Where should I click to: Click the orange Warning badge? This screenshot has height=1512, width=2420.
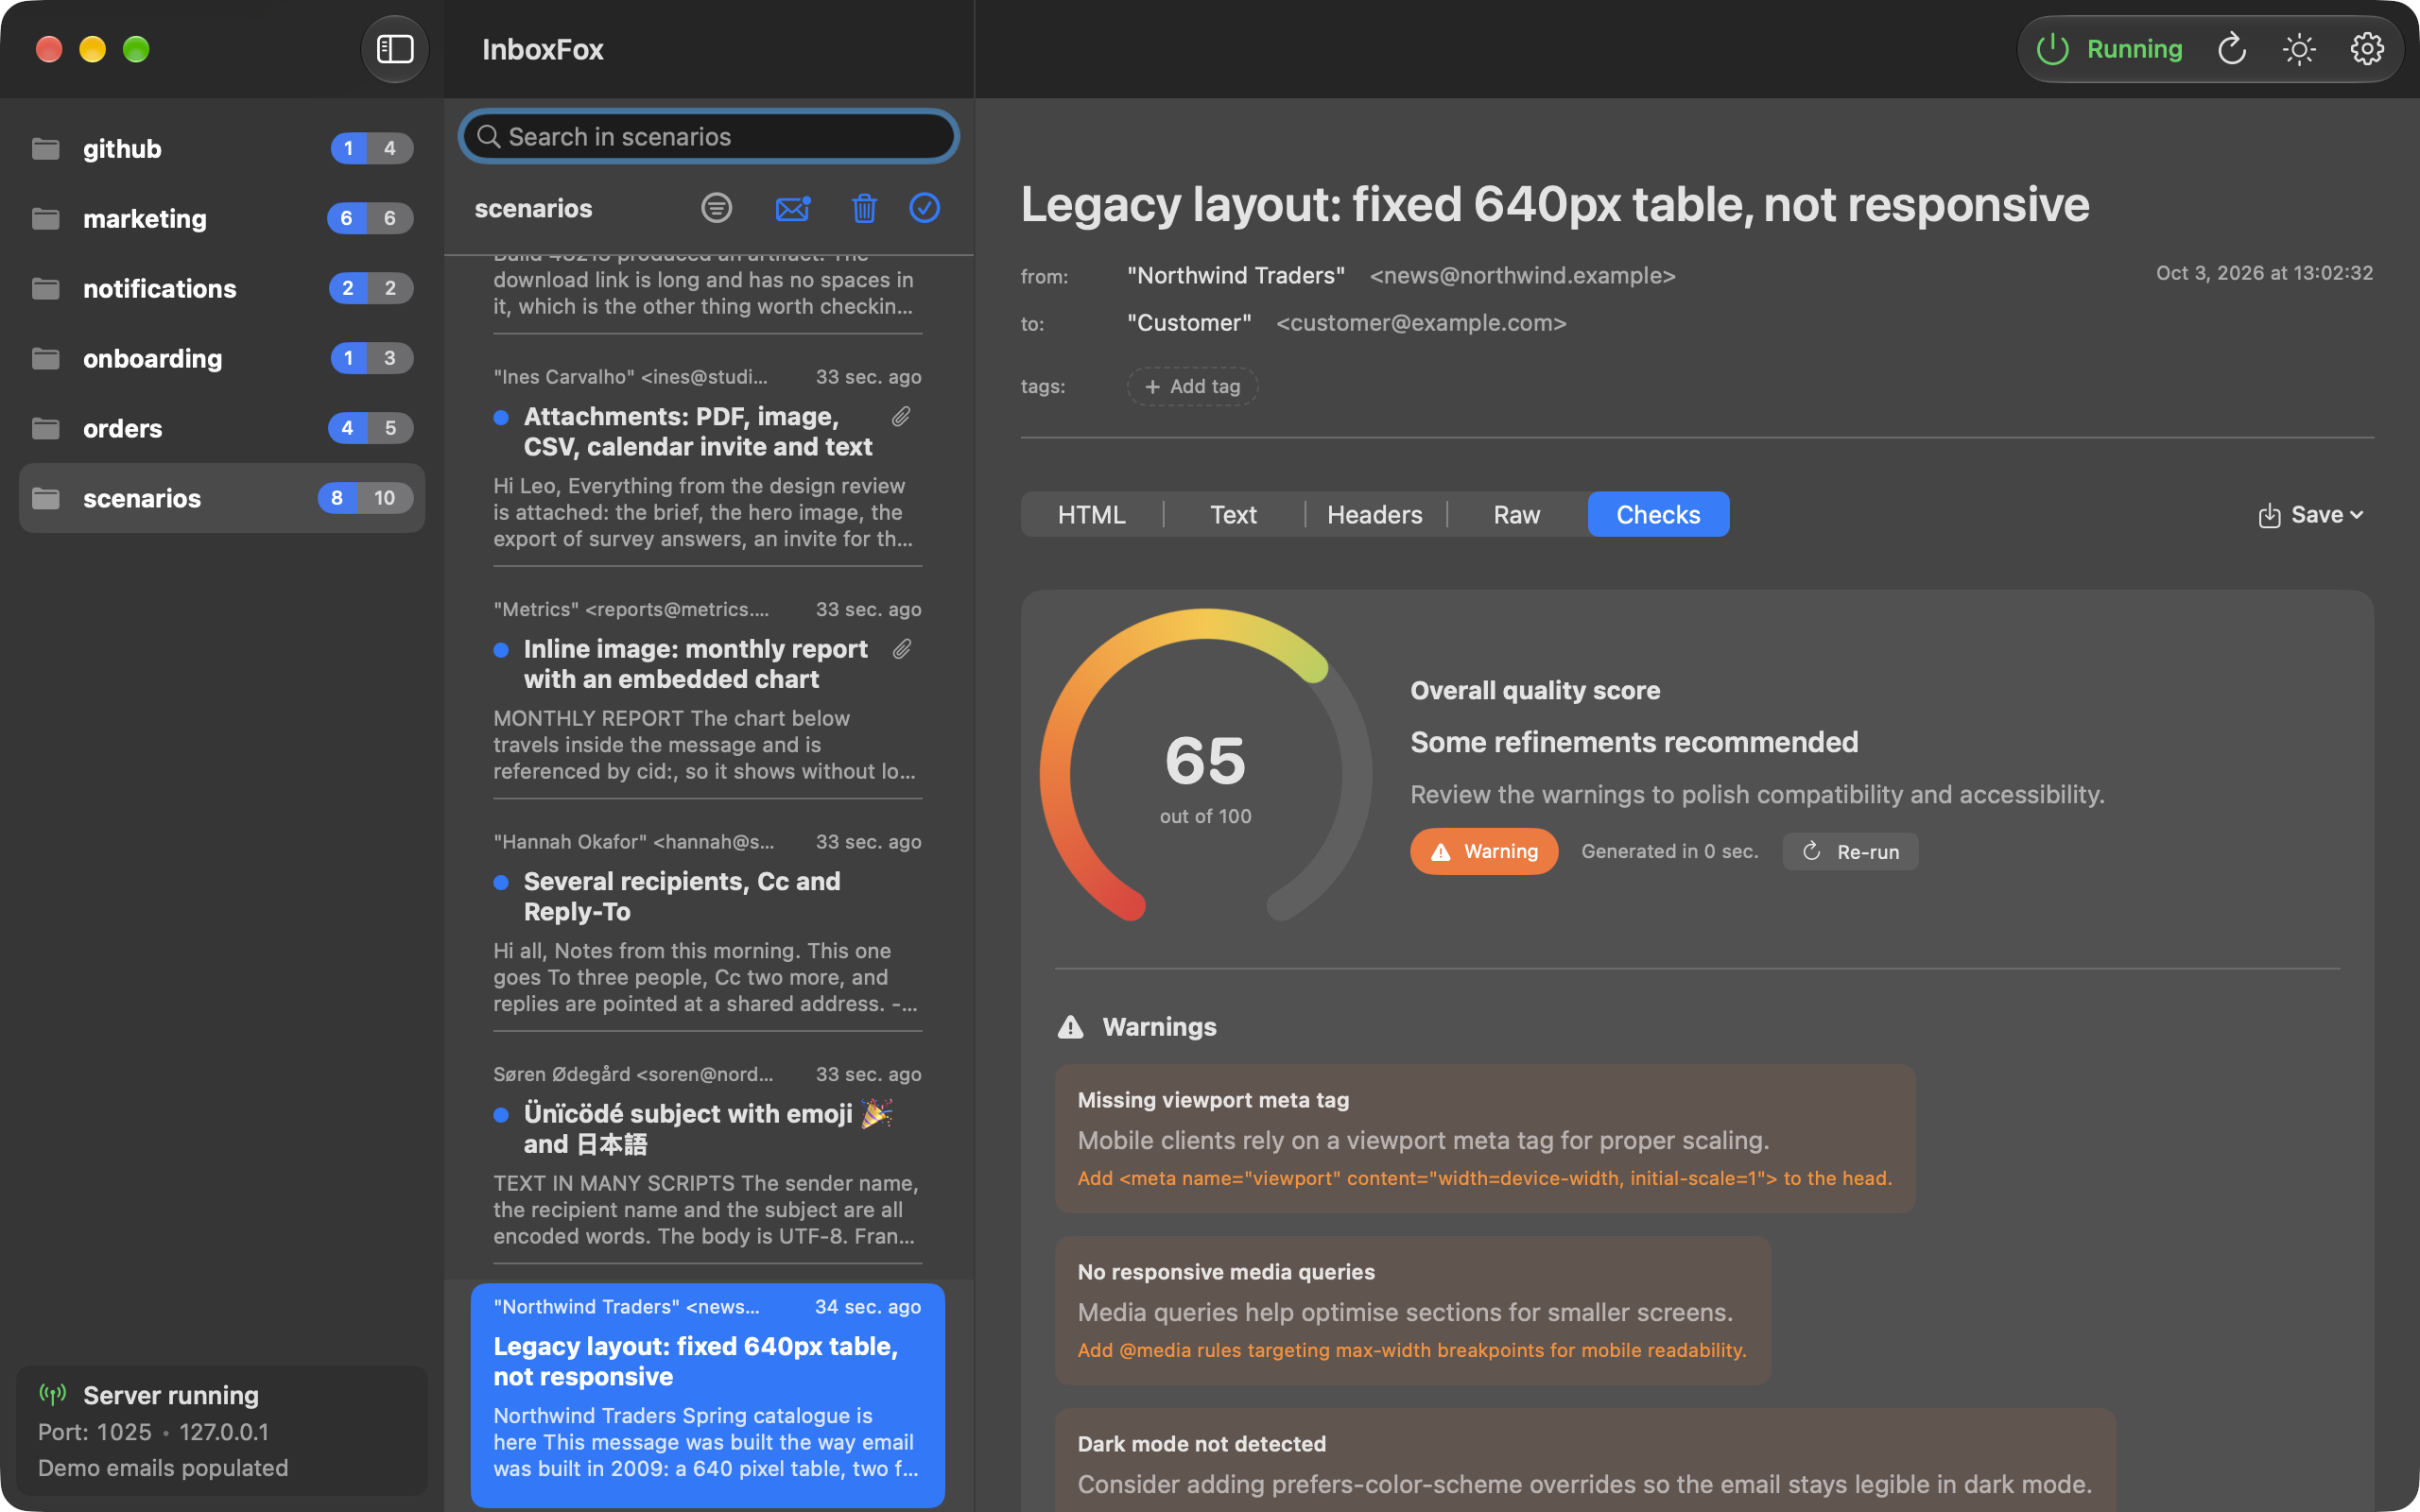coord(1484,852)
